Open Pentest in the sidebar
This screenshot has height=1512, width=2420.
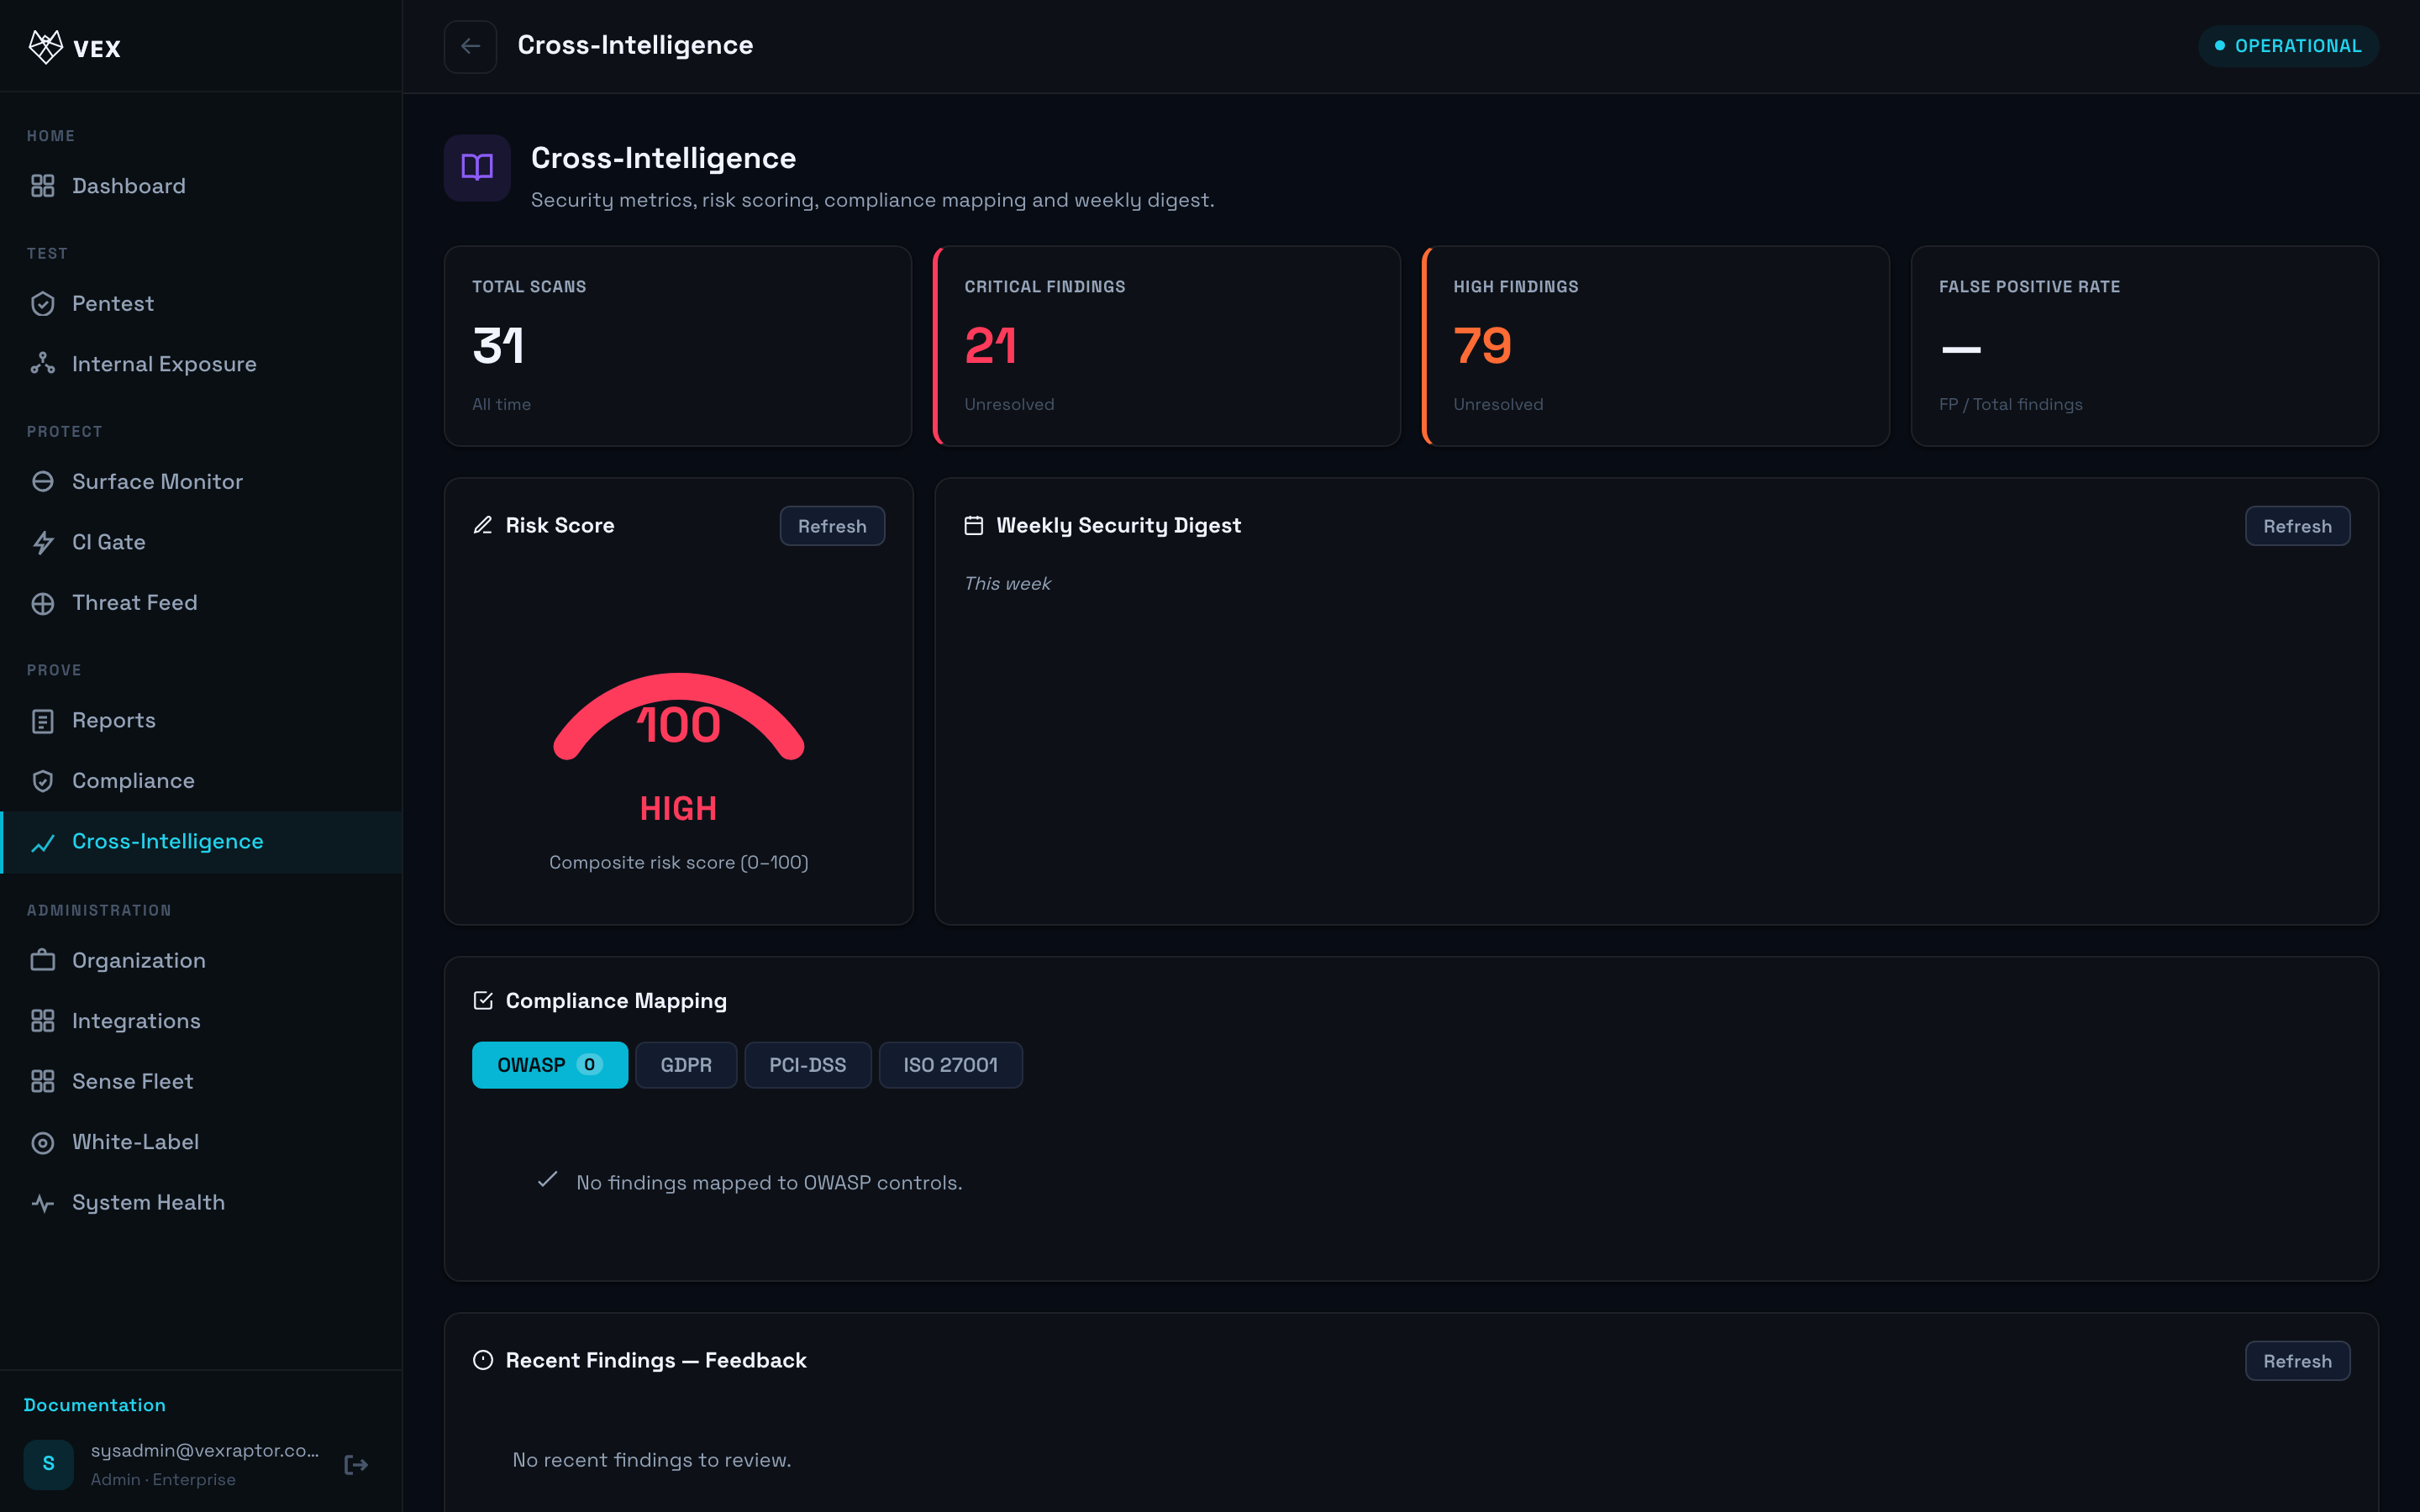click(x=201, y=304)
